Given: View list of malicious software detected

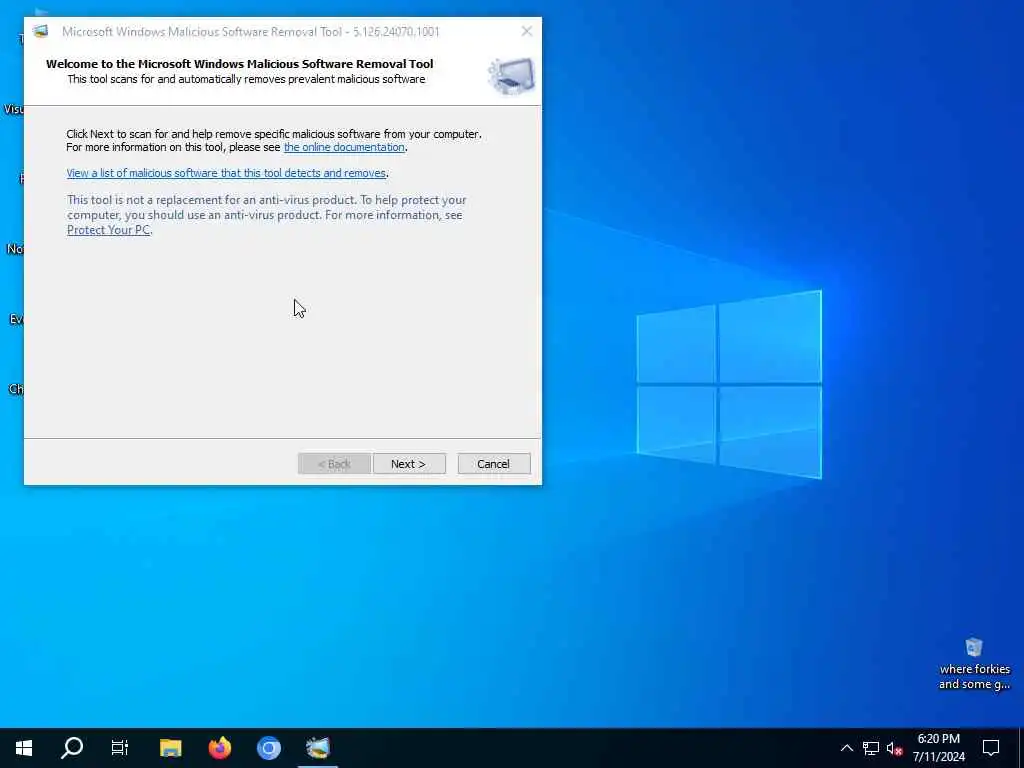Looking at the screenshot, I should (226, 173).
